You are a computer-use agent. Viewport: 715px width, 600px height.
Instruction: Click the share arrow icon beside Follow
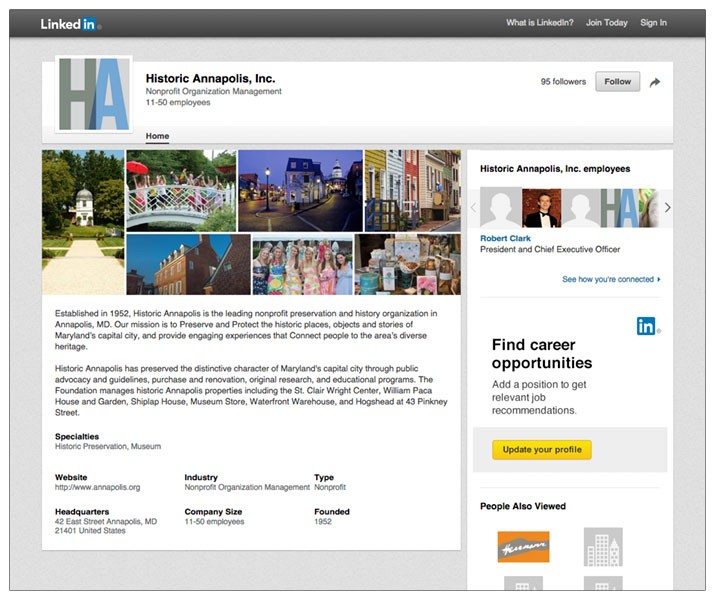pyautogui.click(x=655, y=83)
